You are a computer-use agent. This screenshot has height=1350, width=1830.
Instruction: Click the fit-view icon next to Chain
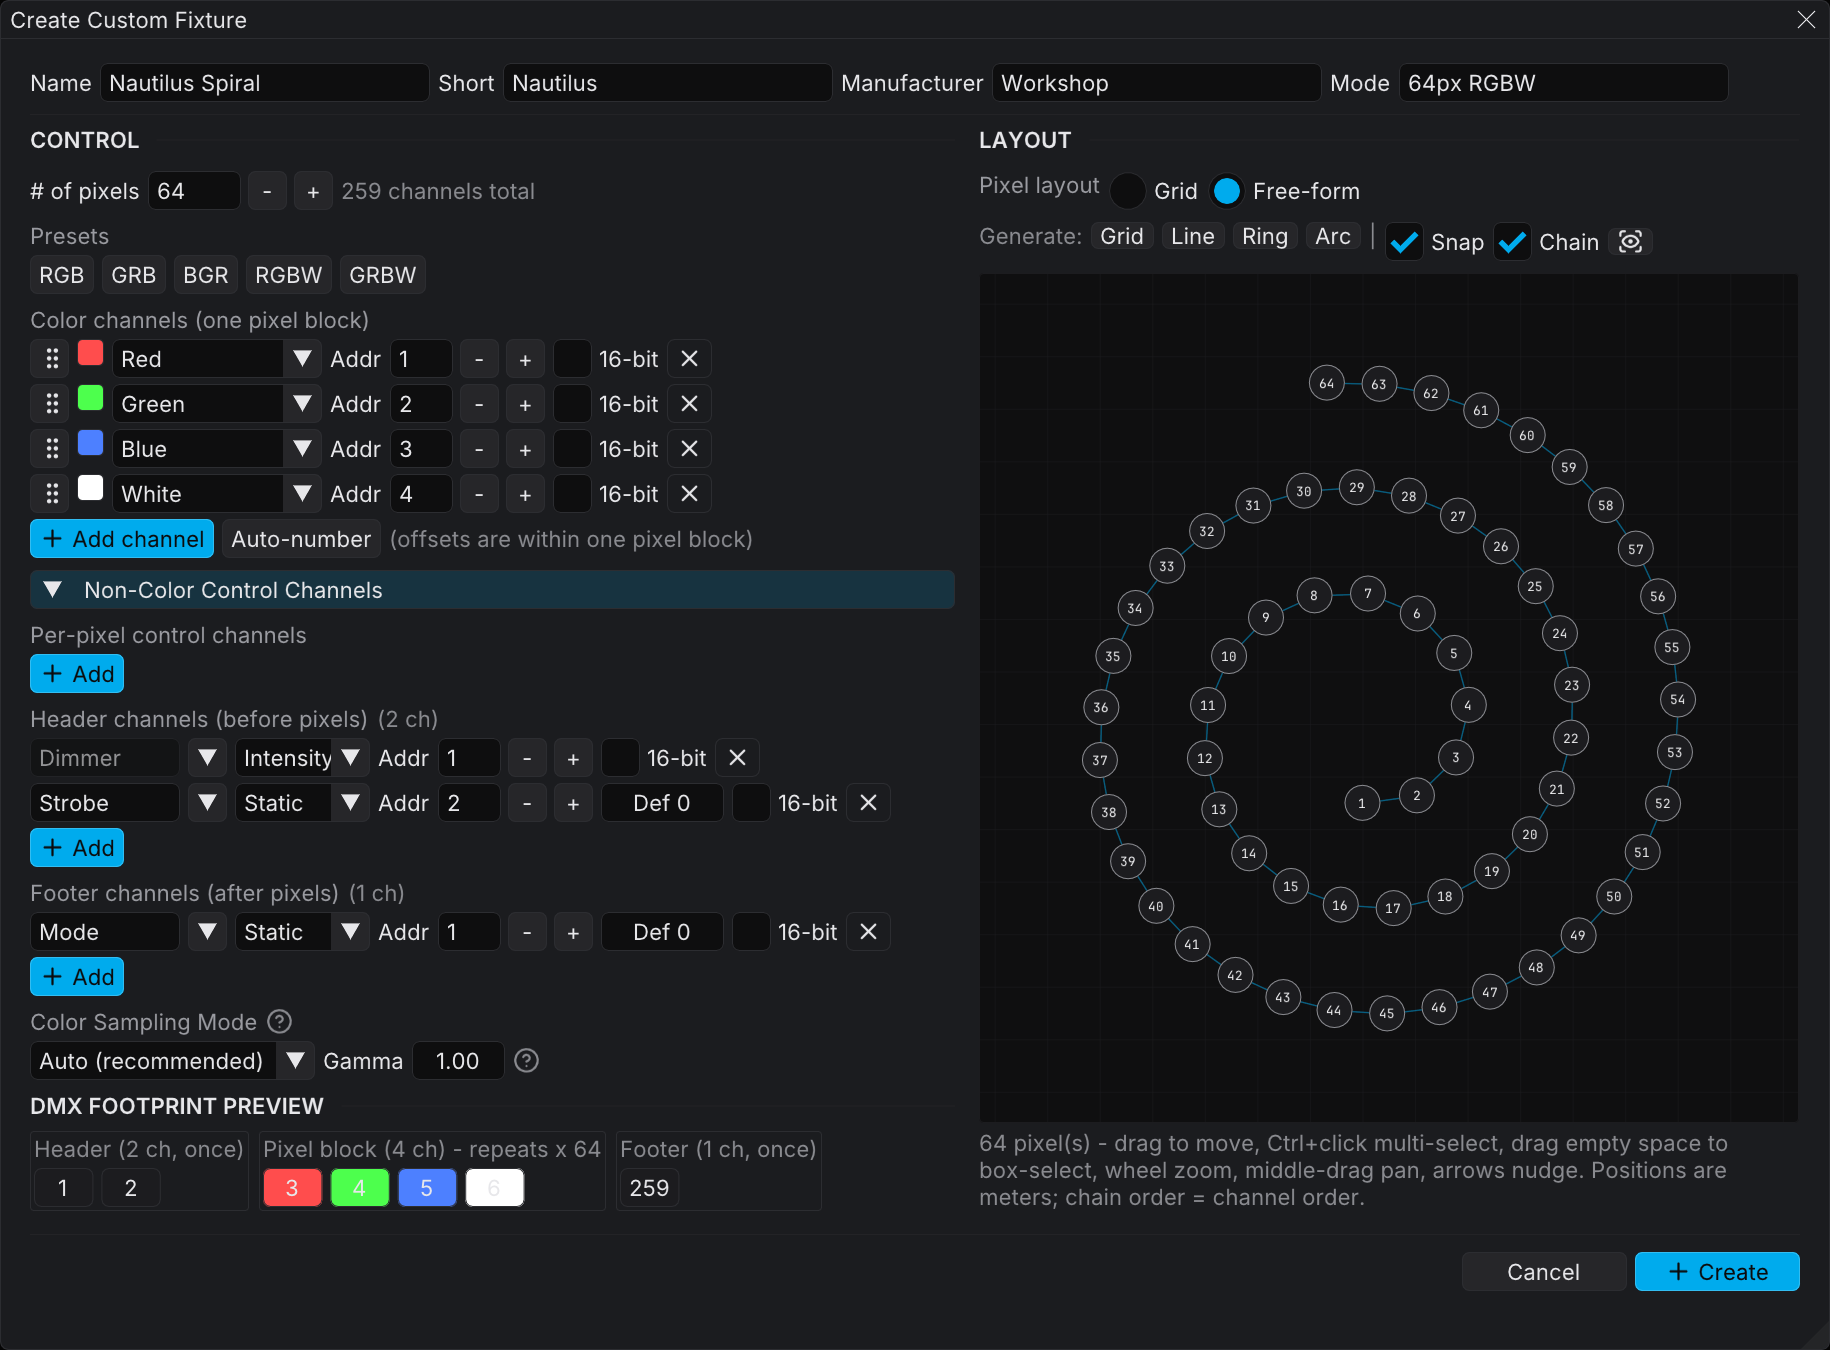1630,241
